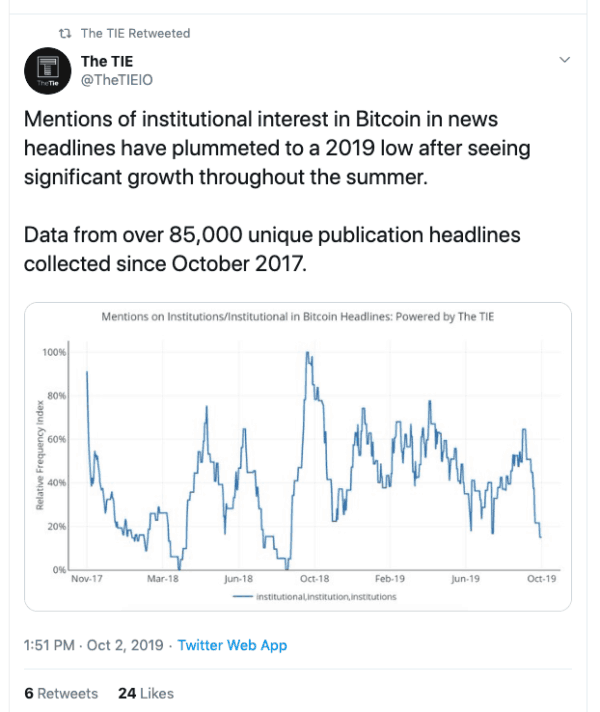View the "24 Likes" list

tap(145, 693)
